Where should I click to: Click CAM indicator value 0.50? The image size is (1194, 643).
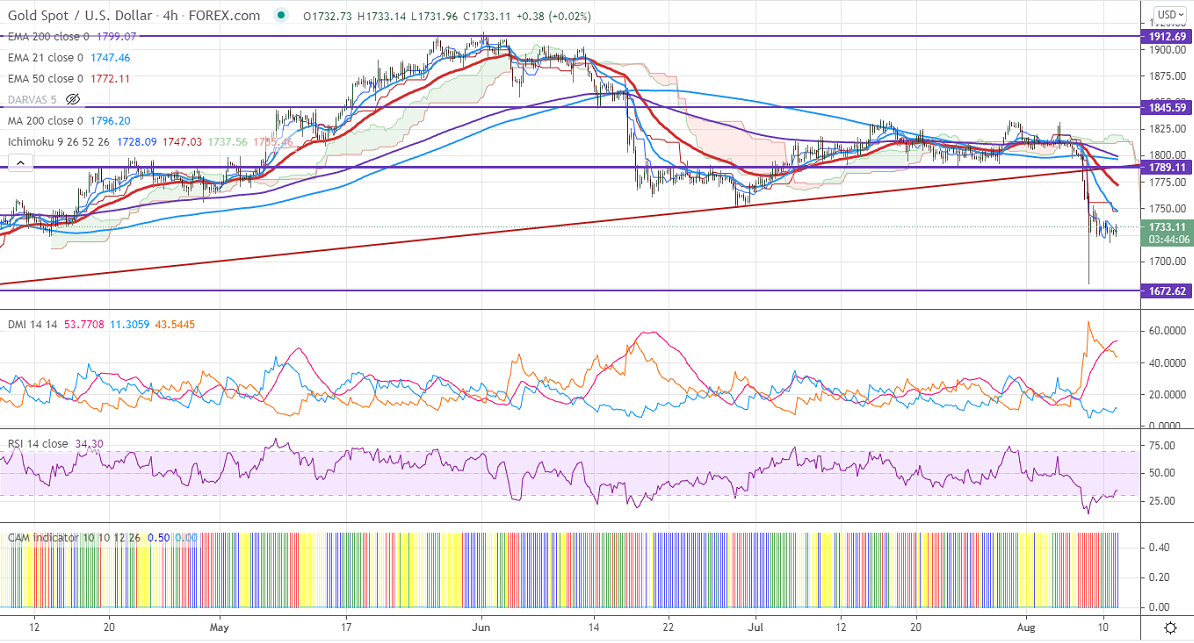(x=158, y=538)
